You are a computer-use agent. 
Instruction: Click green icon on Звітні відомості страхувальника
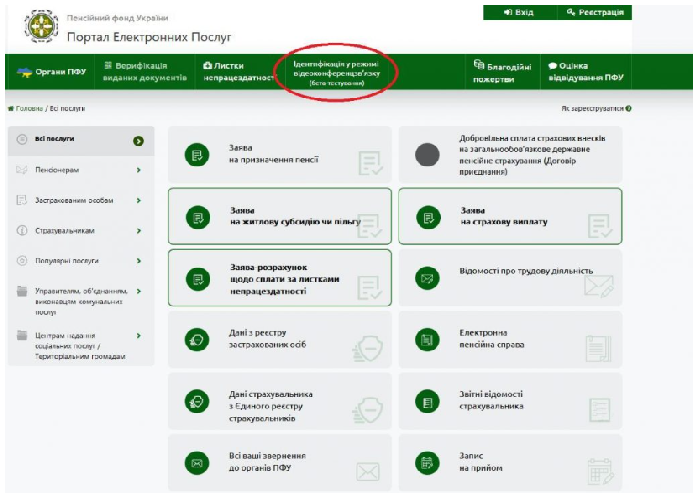(429, 403)
